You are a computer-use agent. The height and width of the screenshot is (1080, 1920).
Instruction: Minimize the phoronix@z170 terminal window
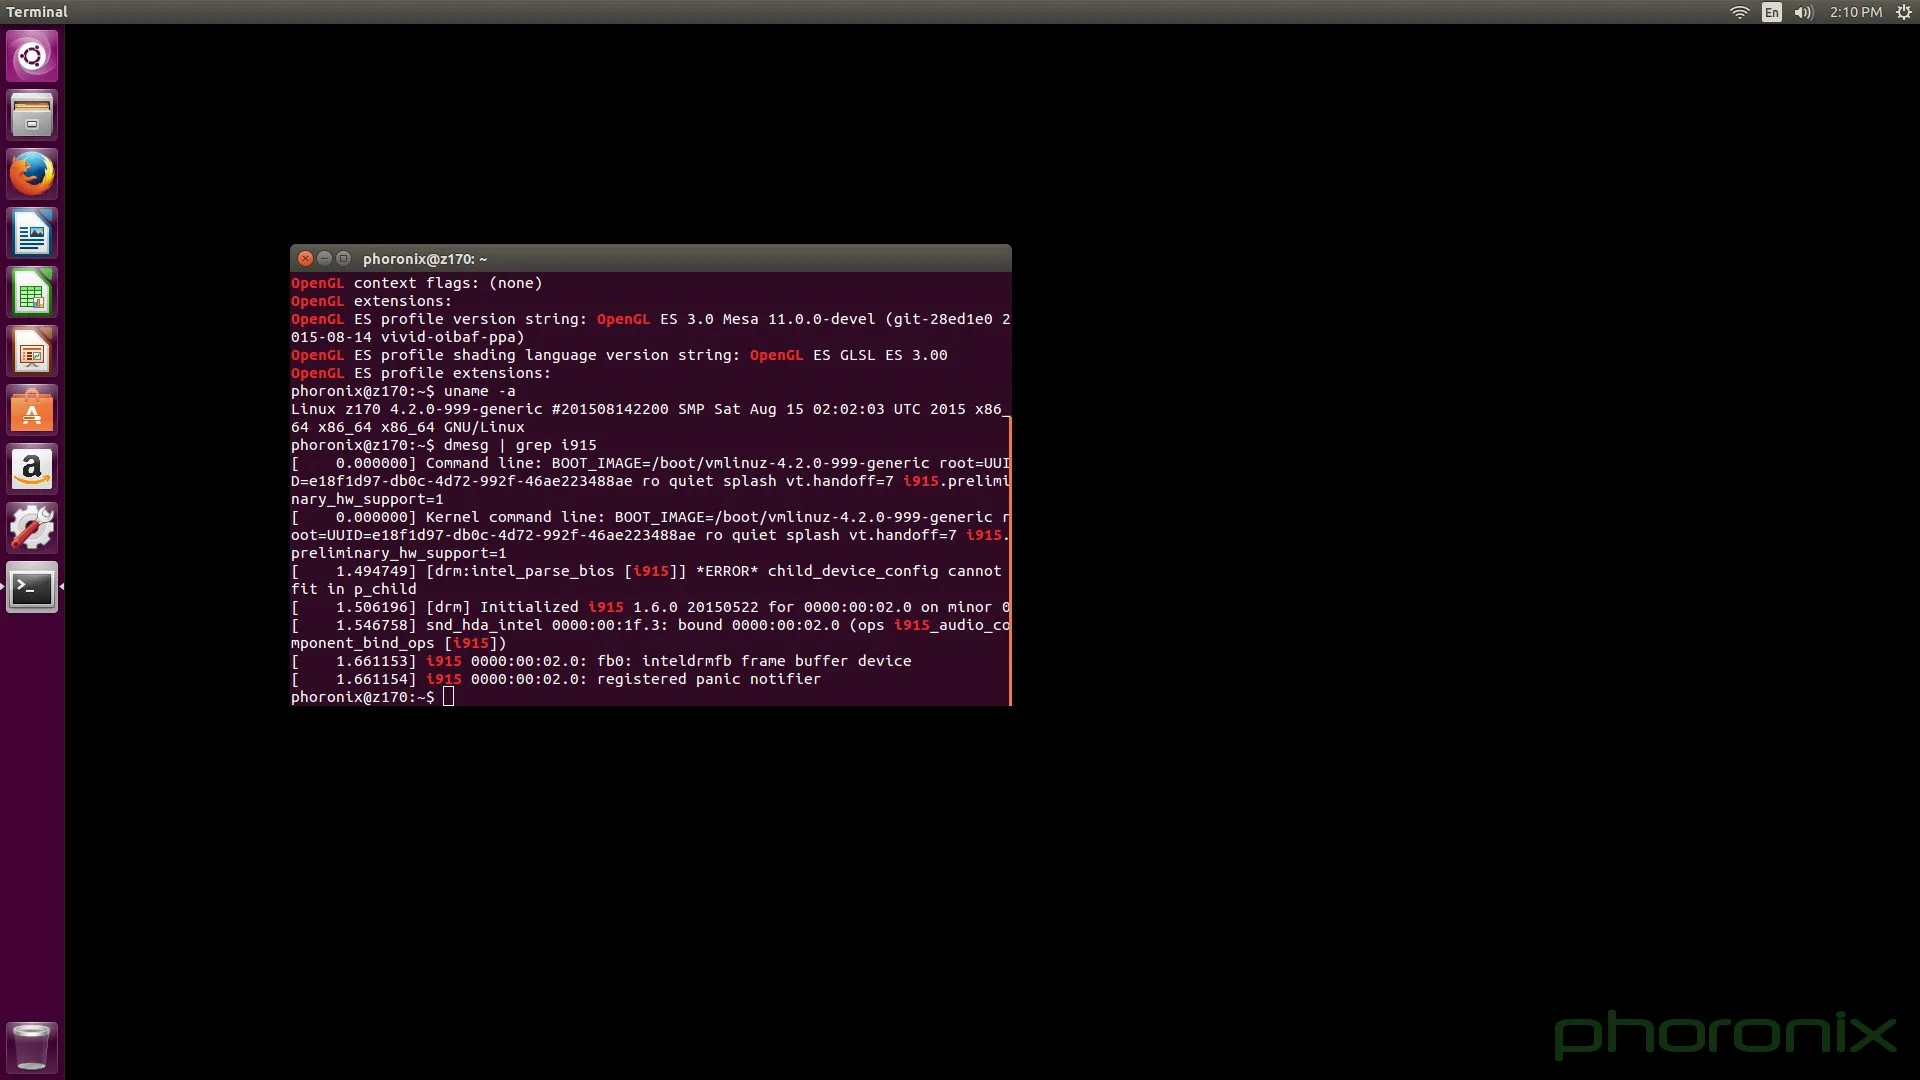(324, 258)
